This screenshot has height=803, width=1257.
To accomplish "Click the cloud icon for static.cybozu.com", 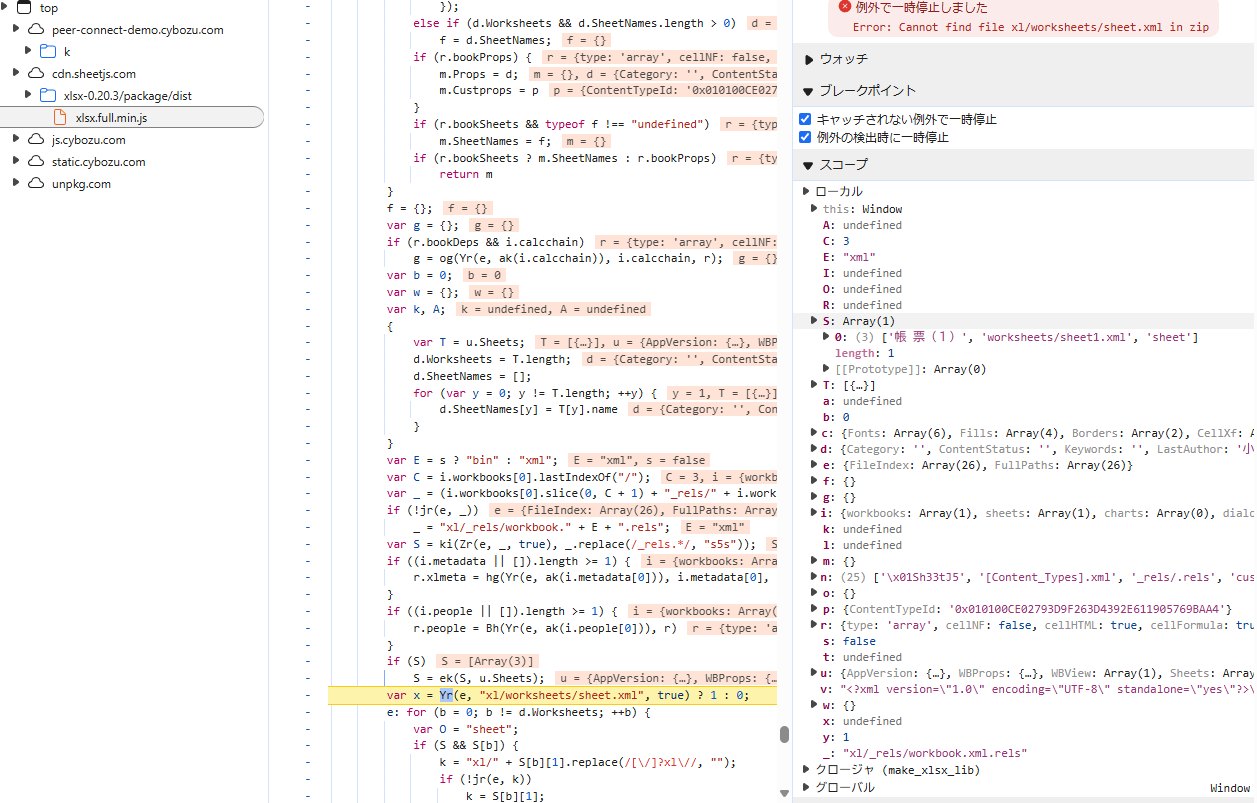I will pyautogui.click(x=37, y=162).
